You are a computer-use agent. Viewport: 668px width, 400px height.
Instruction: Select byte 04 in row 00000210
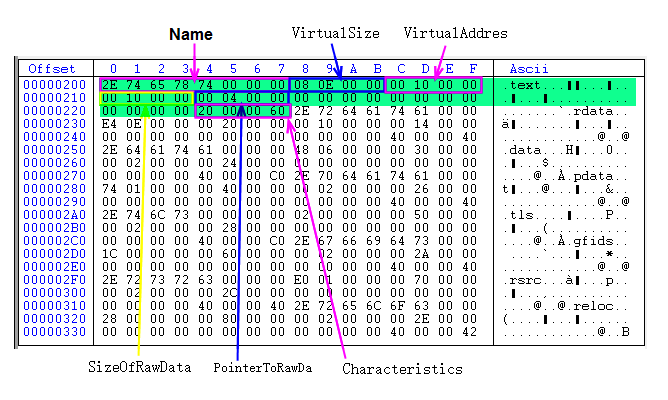point(229,98)
